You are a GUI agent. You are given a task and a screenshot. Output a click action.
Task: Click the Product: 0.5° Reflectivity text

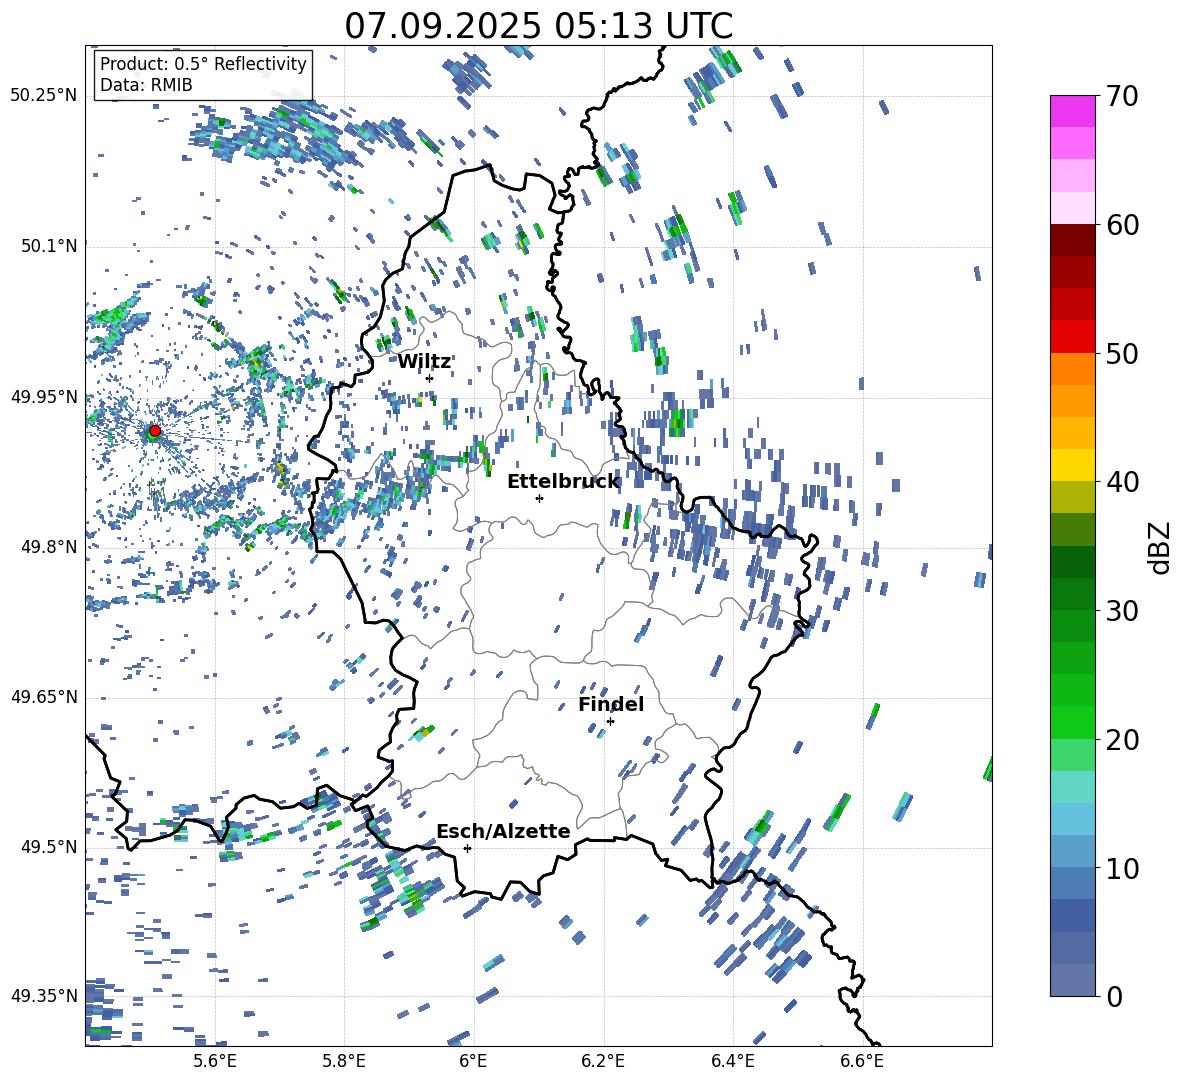[x=203, y=63]
